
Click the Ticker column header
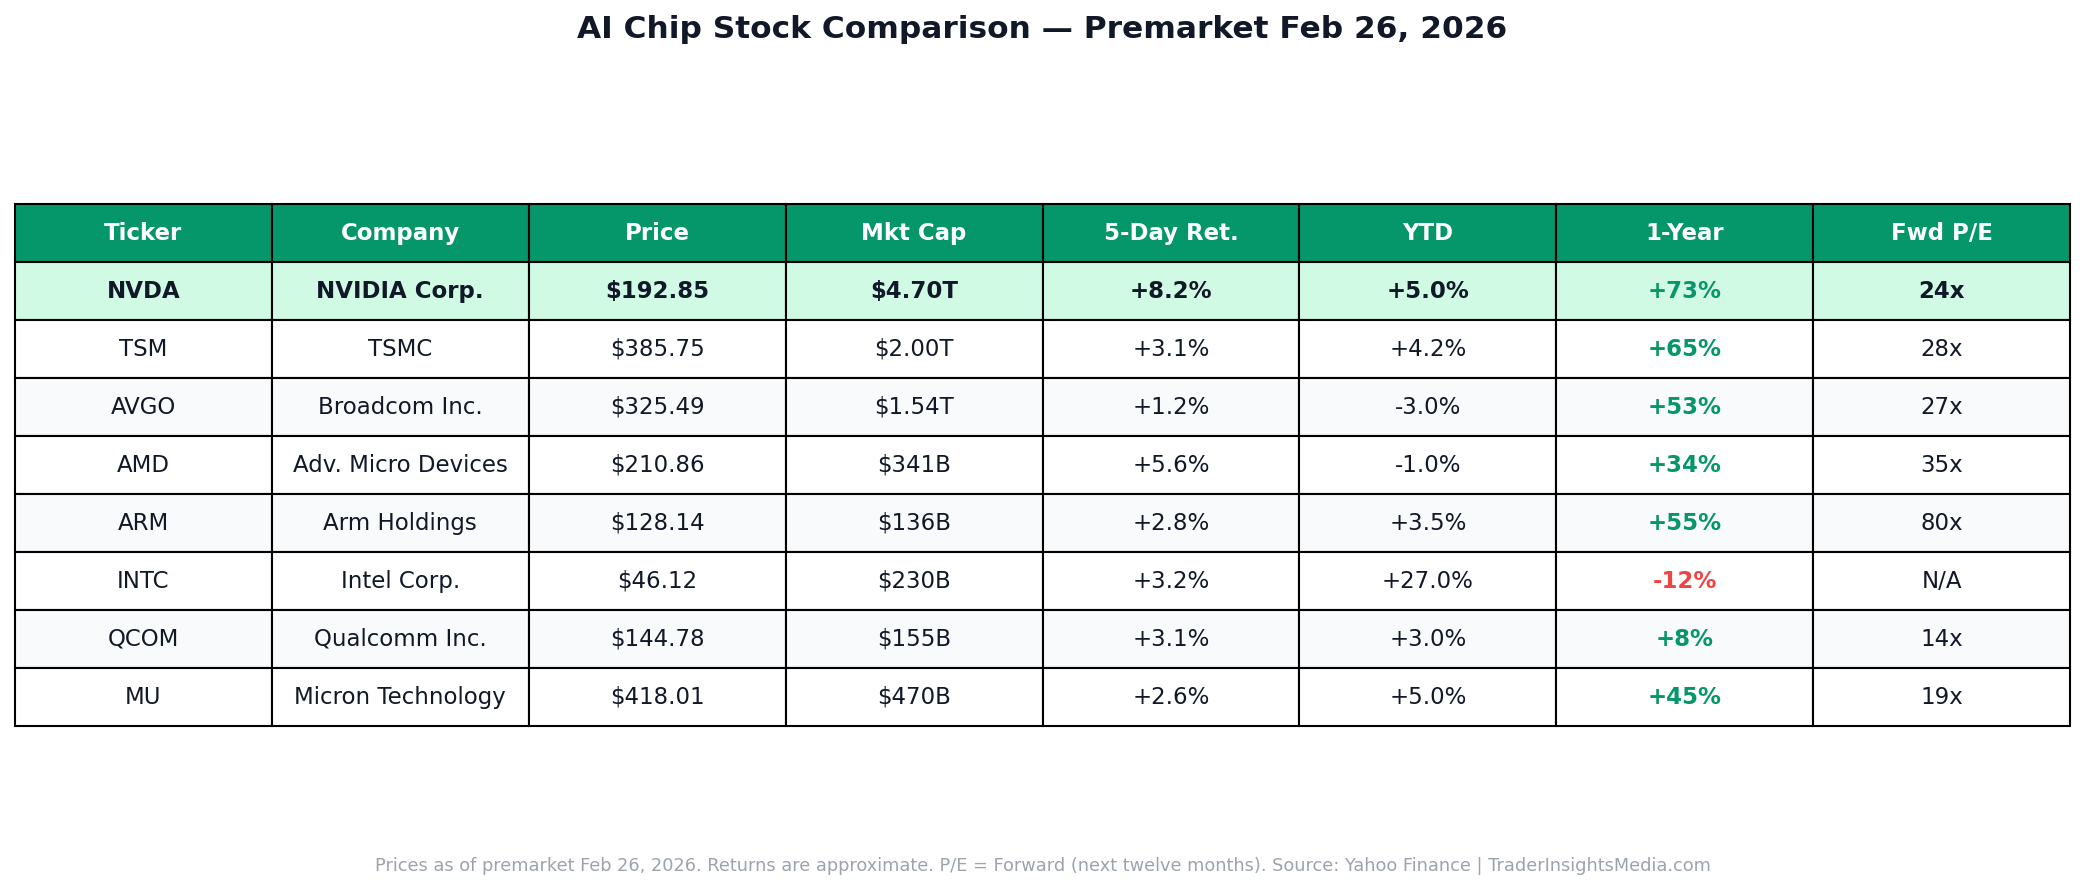coord(143,233)
